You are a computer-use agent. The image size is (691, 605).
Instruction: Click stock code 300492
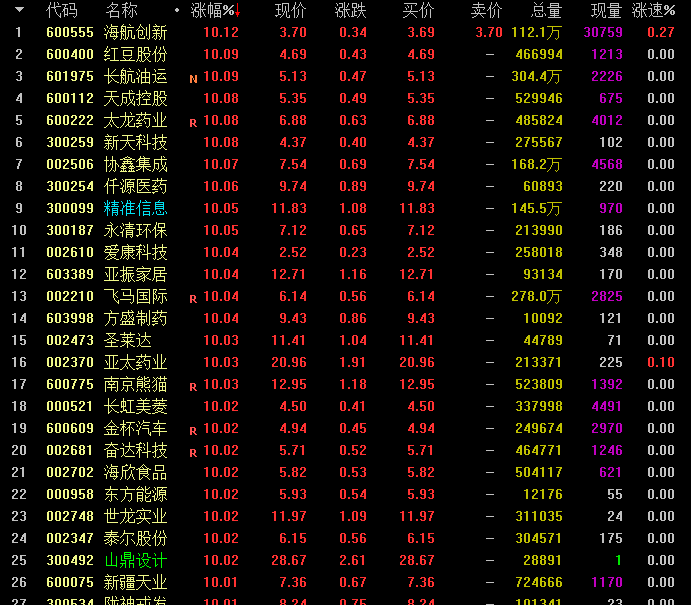click(70, 560)
